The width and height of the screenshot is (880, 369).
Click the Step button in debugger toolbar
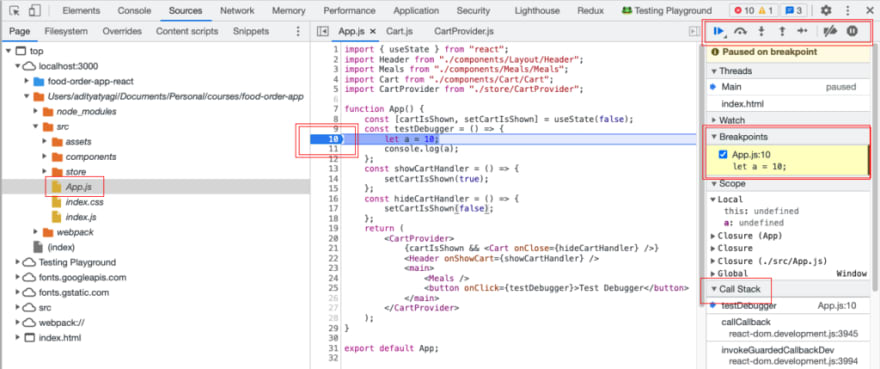(802, 31)
